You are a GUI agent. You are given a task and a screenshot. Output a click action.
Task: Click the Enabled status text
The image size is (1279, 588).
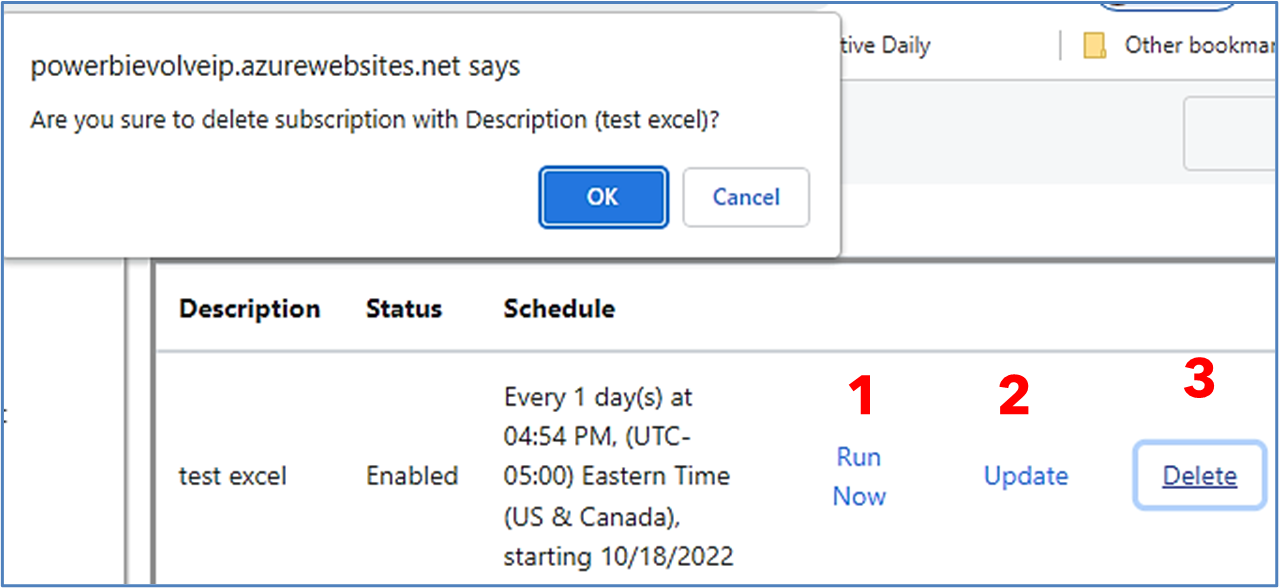412,476
